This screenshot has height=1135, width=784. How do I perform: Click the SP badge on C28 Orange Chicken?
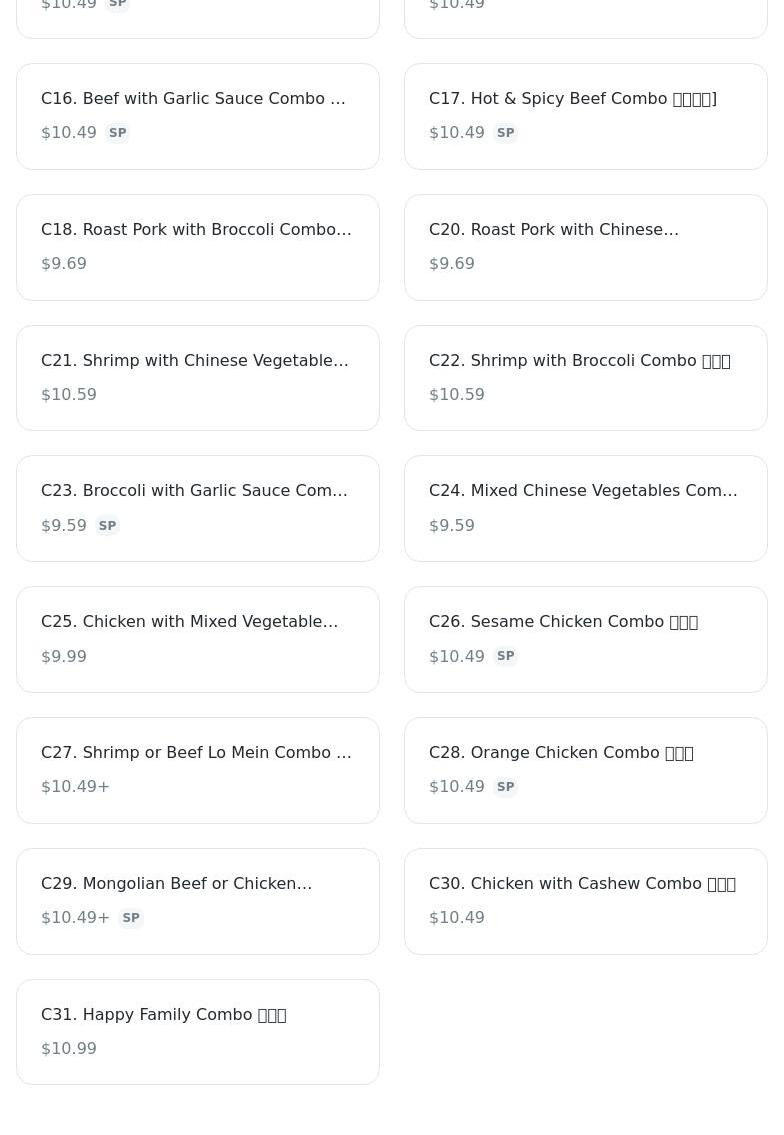(505, 787)
